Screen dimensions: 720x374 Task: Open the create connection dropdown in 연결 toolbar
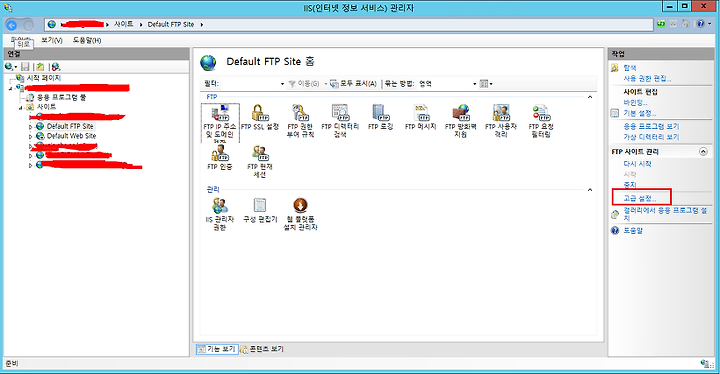(11, 67)
